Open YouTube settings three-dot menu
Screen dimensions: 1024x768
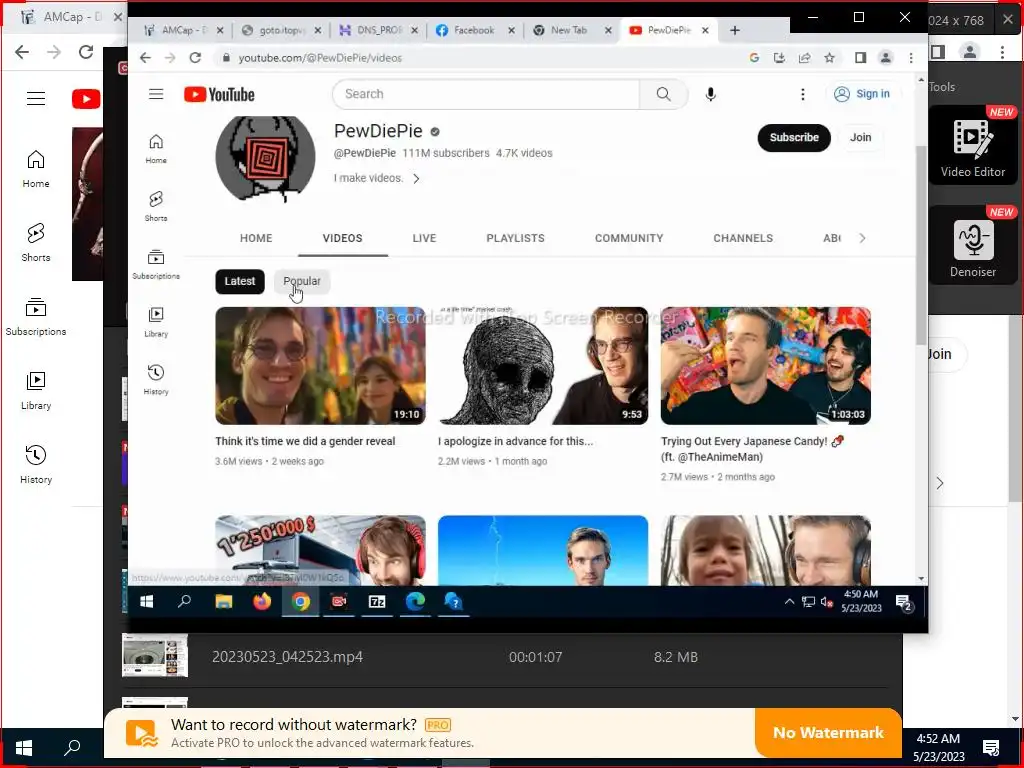(x=803, y=95)
